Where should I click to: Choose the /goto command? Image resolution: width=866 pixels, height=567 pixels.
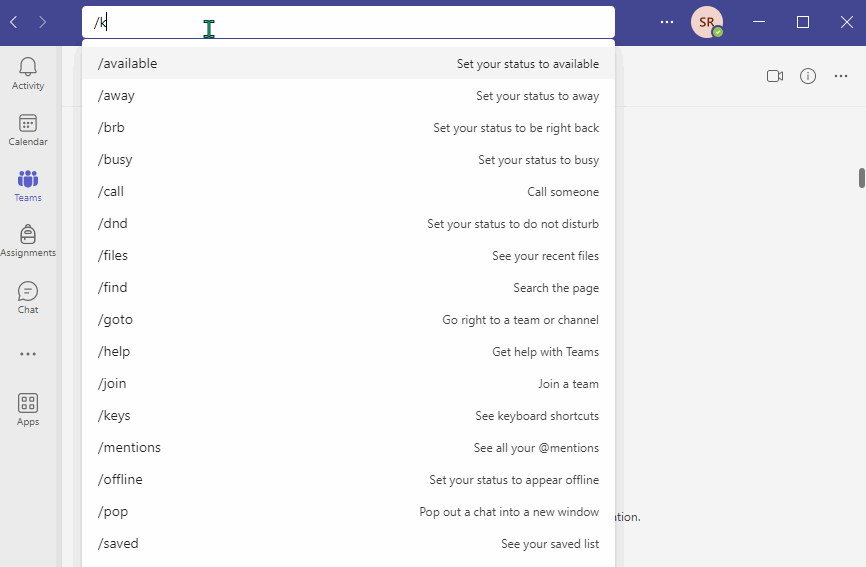pos(348,320)
